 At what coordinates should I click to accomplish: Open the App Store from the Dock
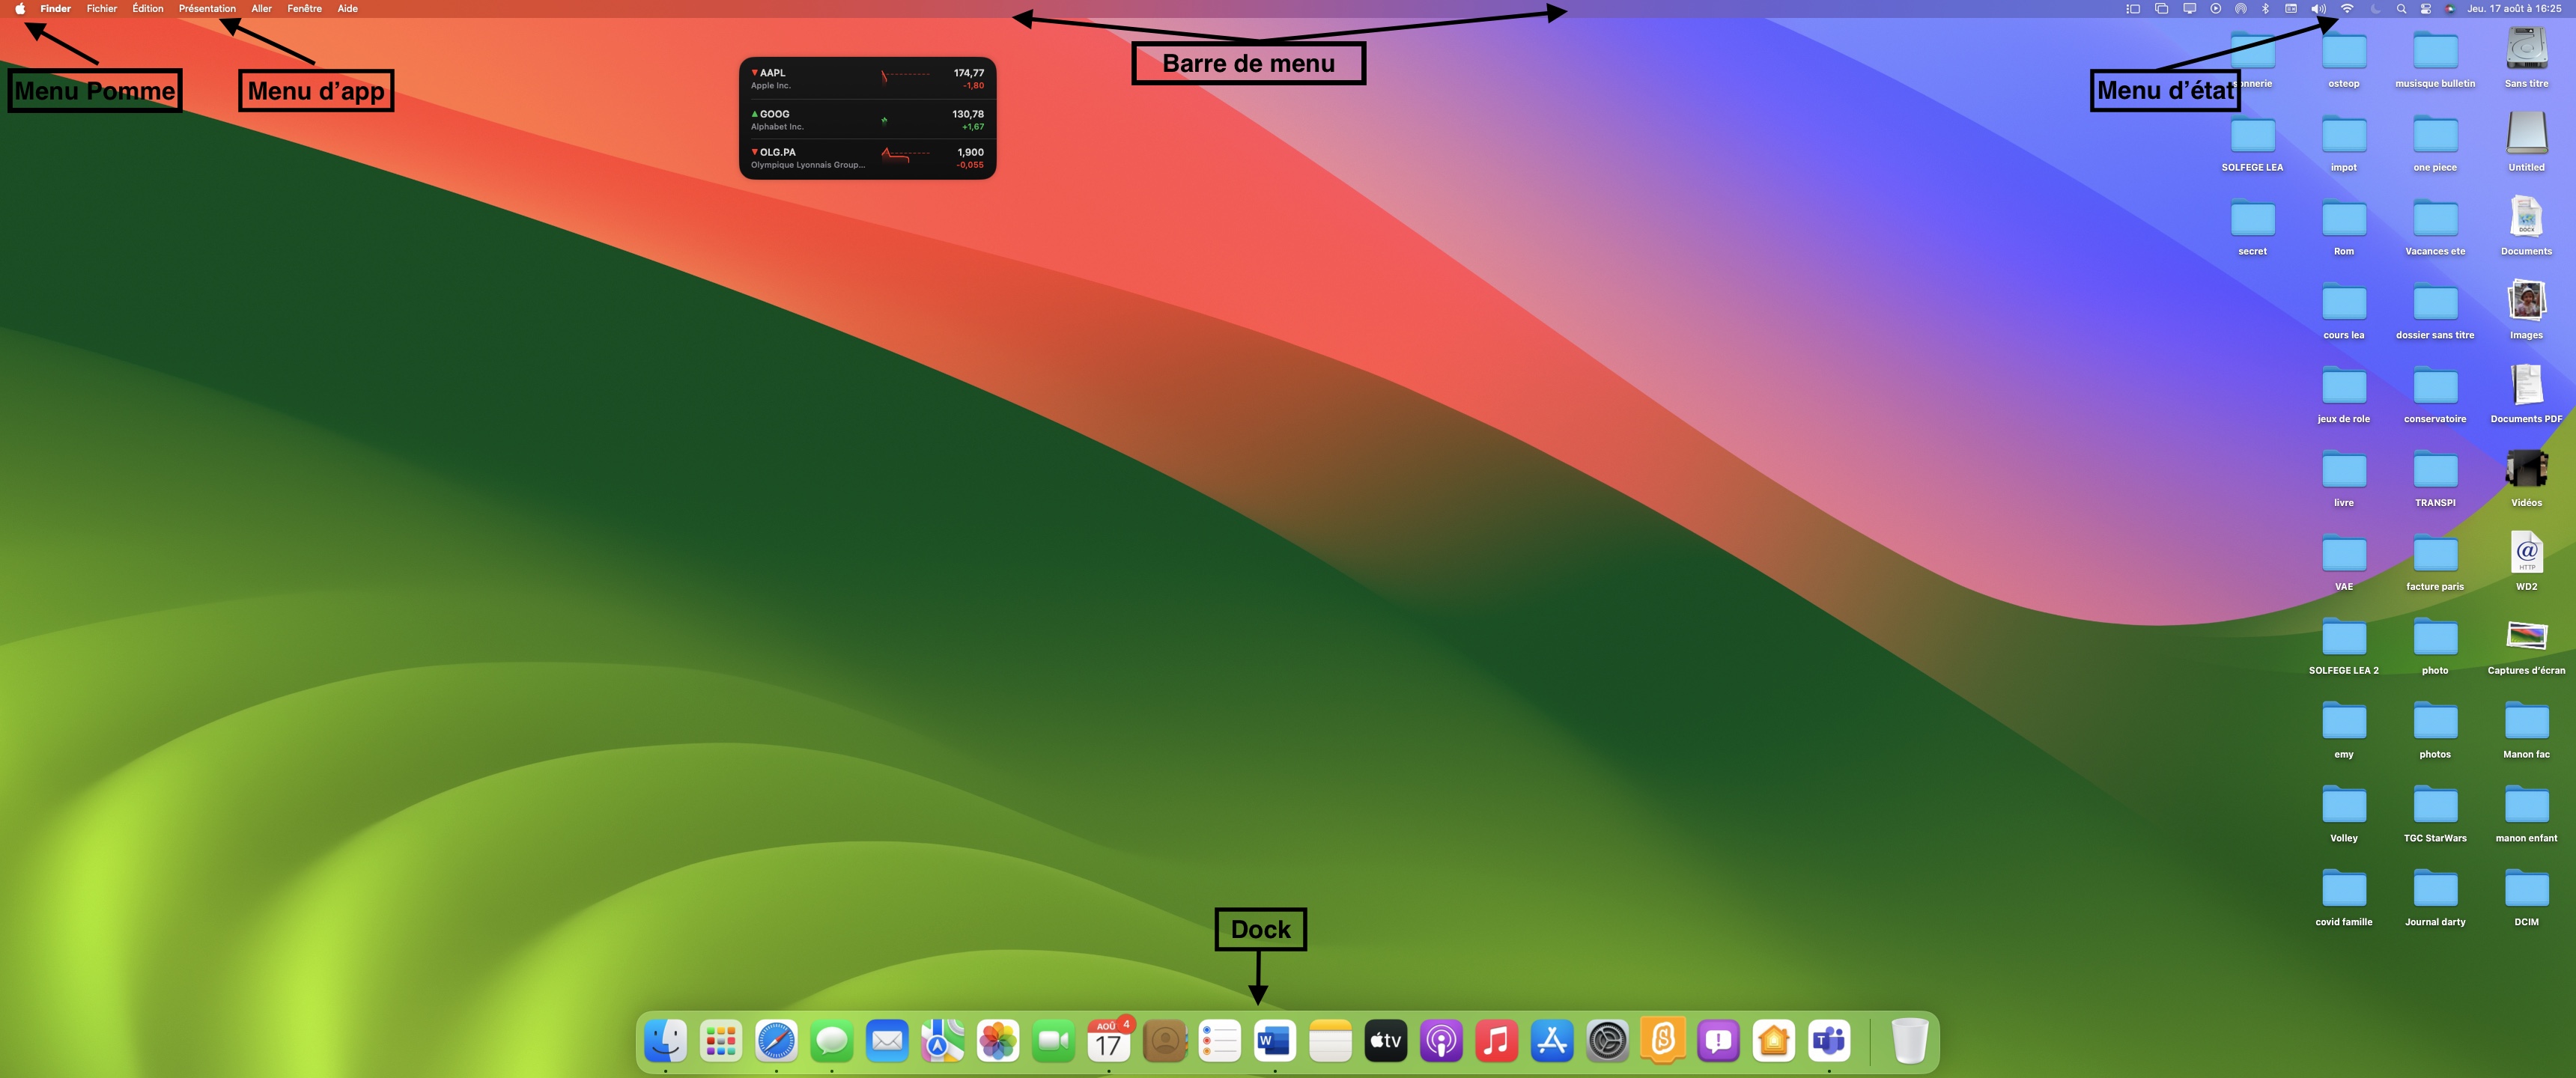[1552, 1041]
